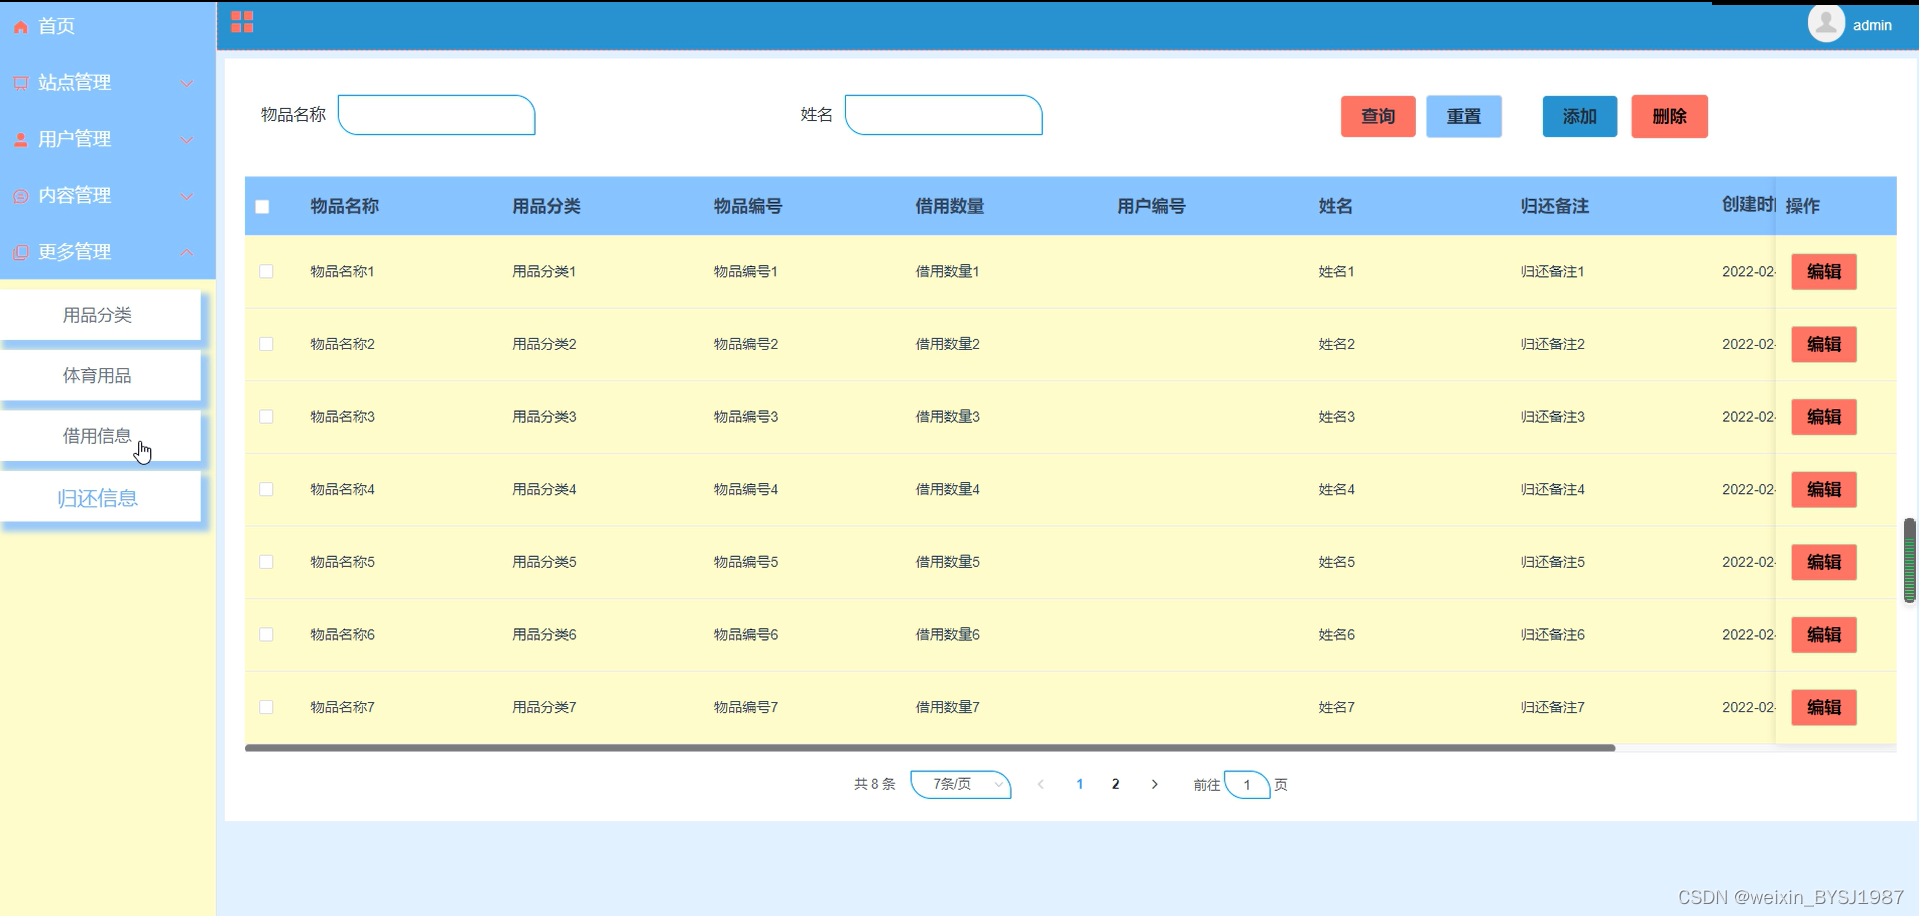Click the 物品名称 column header
The height and width of the screenshot is (916, 1919).
(345, 206)
